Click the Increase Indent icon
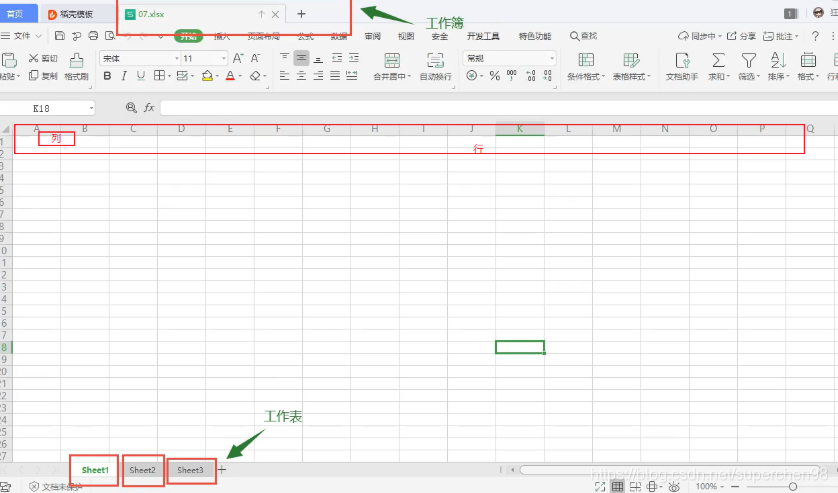Image resolution: width=838 pixels, height=493 pixels. click(x=354, y=58)
